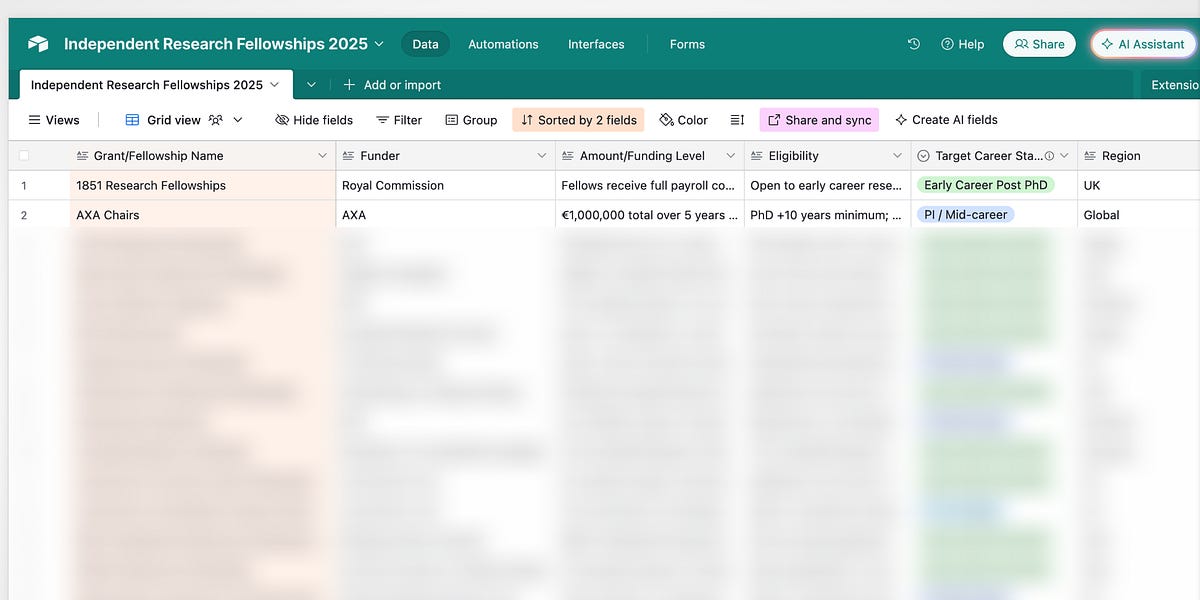Tick the select-all rows checkbox
Viewport: 1200px width, 600px height.
pos(24,156)
